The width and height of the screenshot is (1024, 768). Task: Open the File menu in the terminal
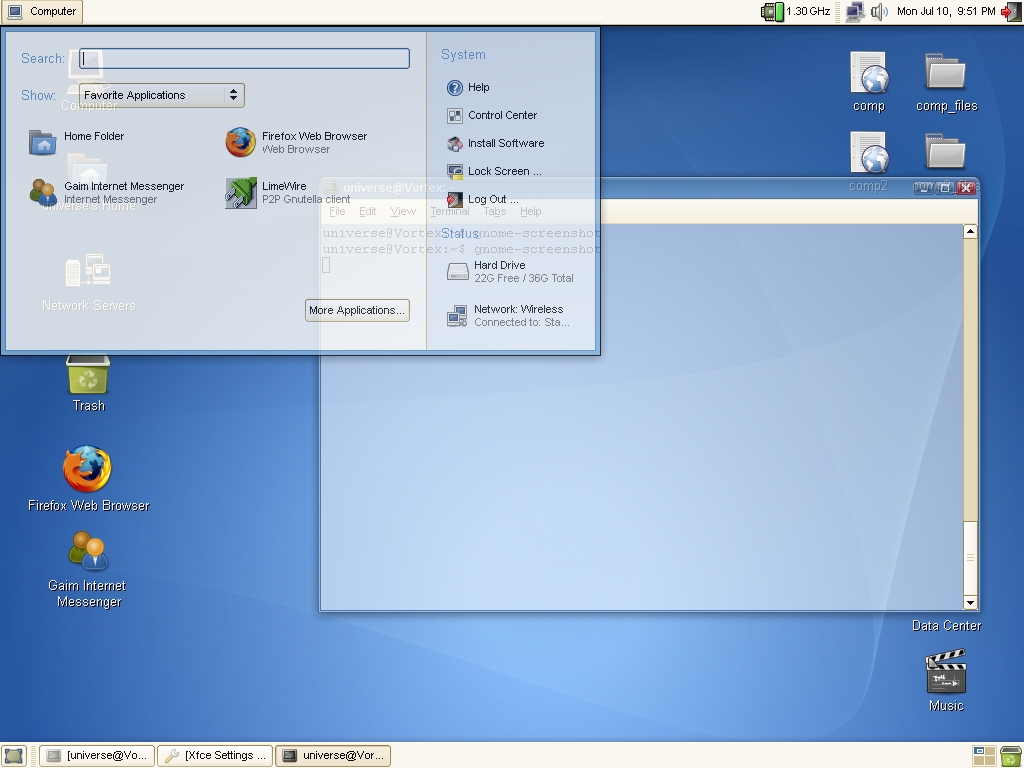point(337,211)
